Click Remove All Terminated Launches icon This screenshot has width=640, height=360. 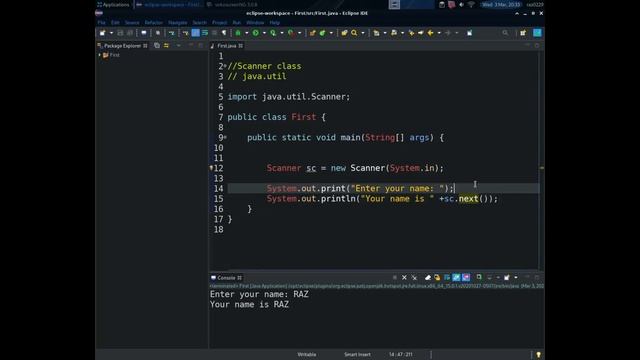pyautogui.click(x=414, y=278)
